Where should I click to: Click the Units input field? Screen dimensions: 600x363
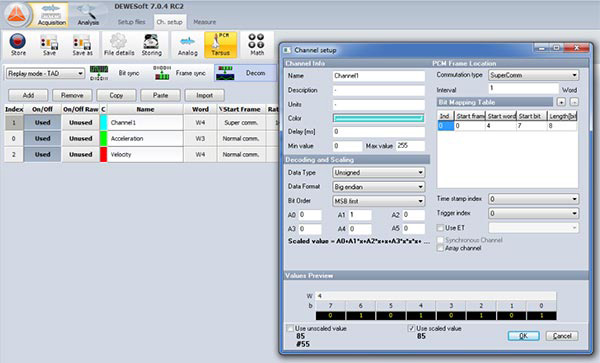tap(378, 104)
